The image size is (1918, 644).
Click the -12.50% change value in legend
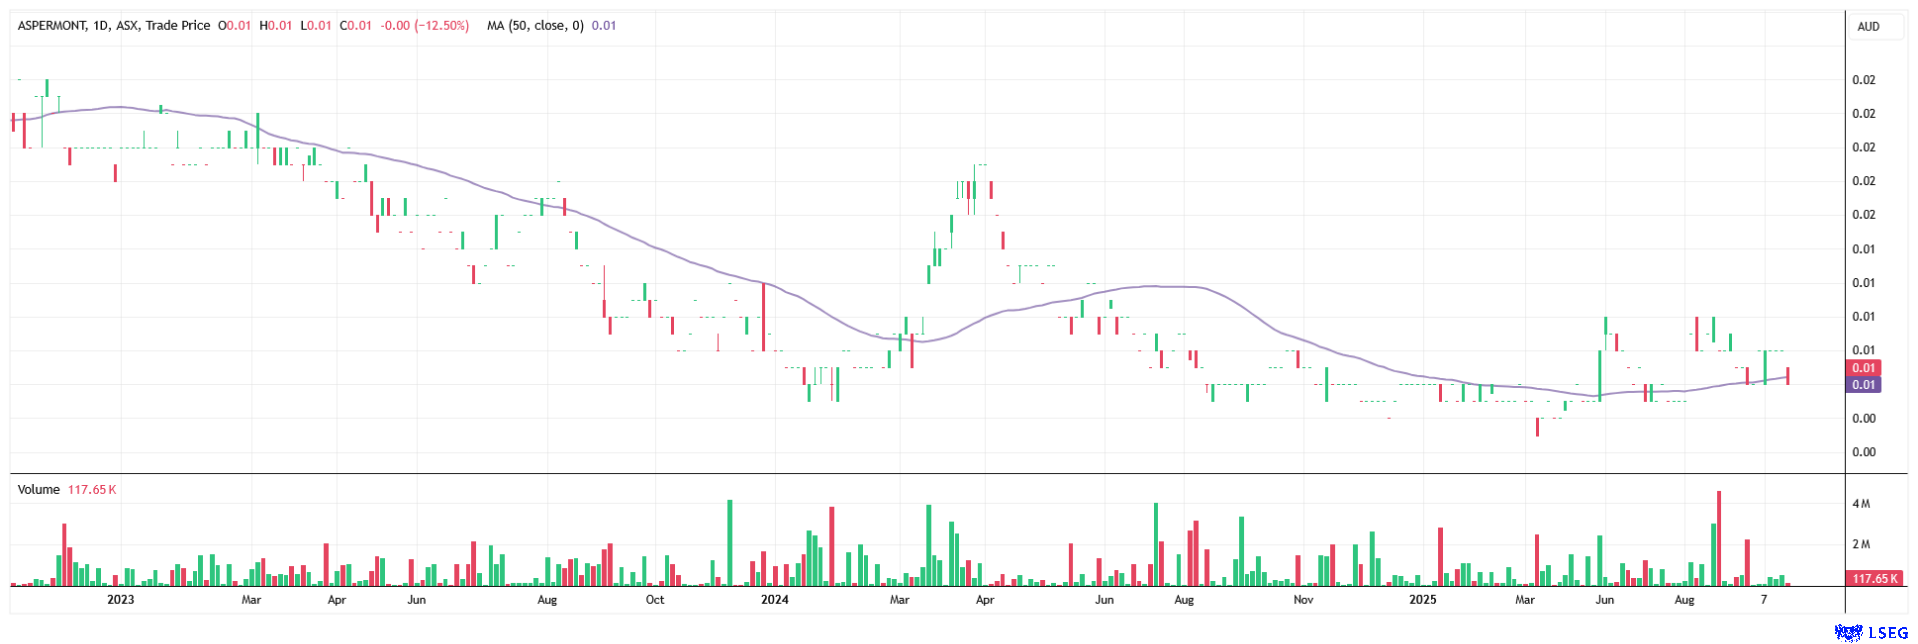click(443, 26)
